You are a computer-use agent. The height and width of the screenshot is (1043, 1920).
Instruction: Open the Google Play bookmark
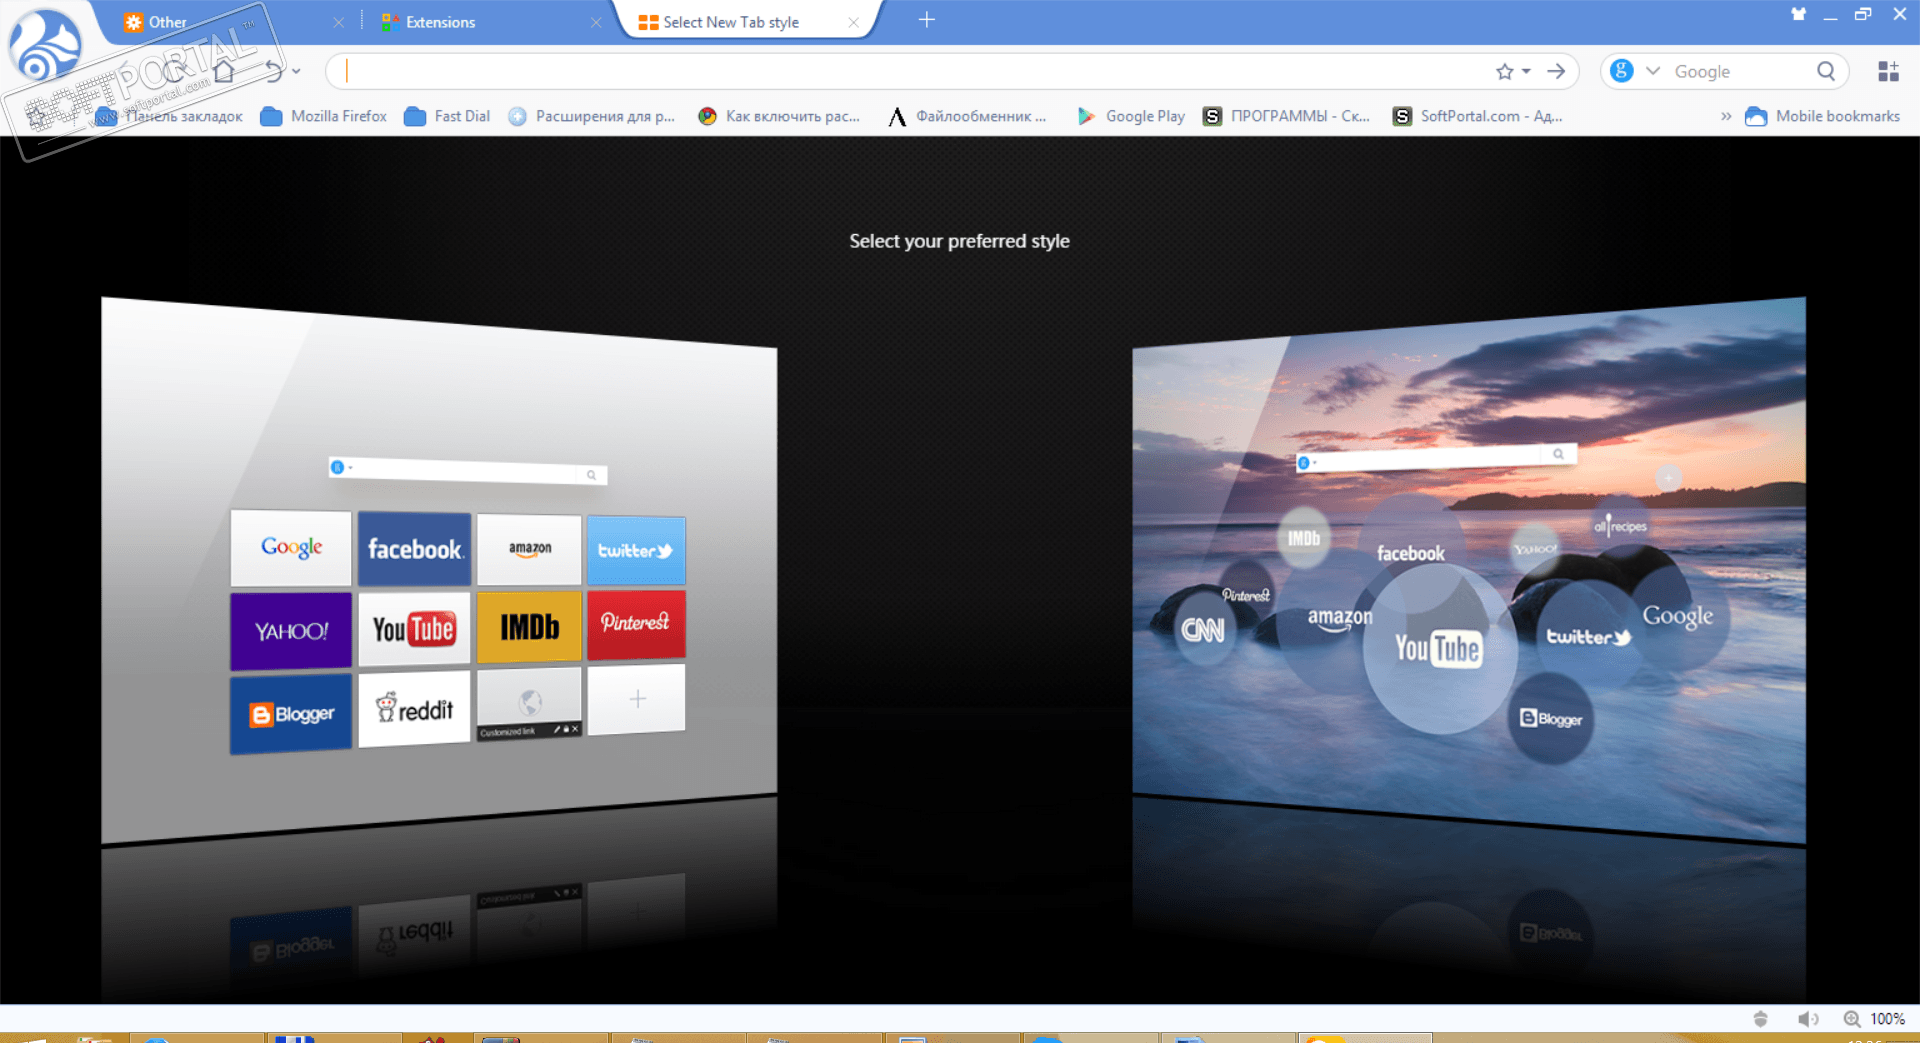point(1131,116)
